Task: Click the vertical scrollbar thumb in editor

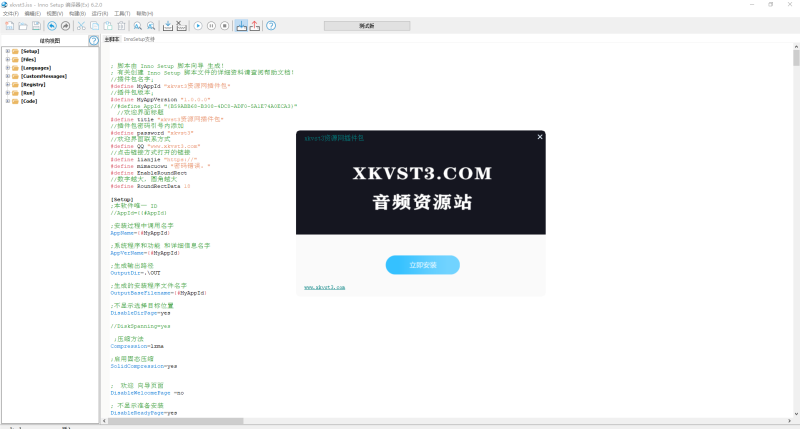Action: pyautogui.click(x=796, y=58)
